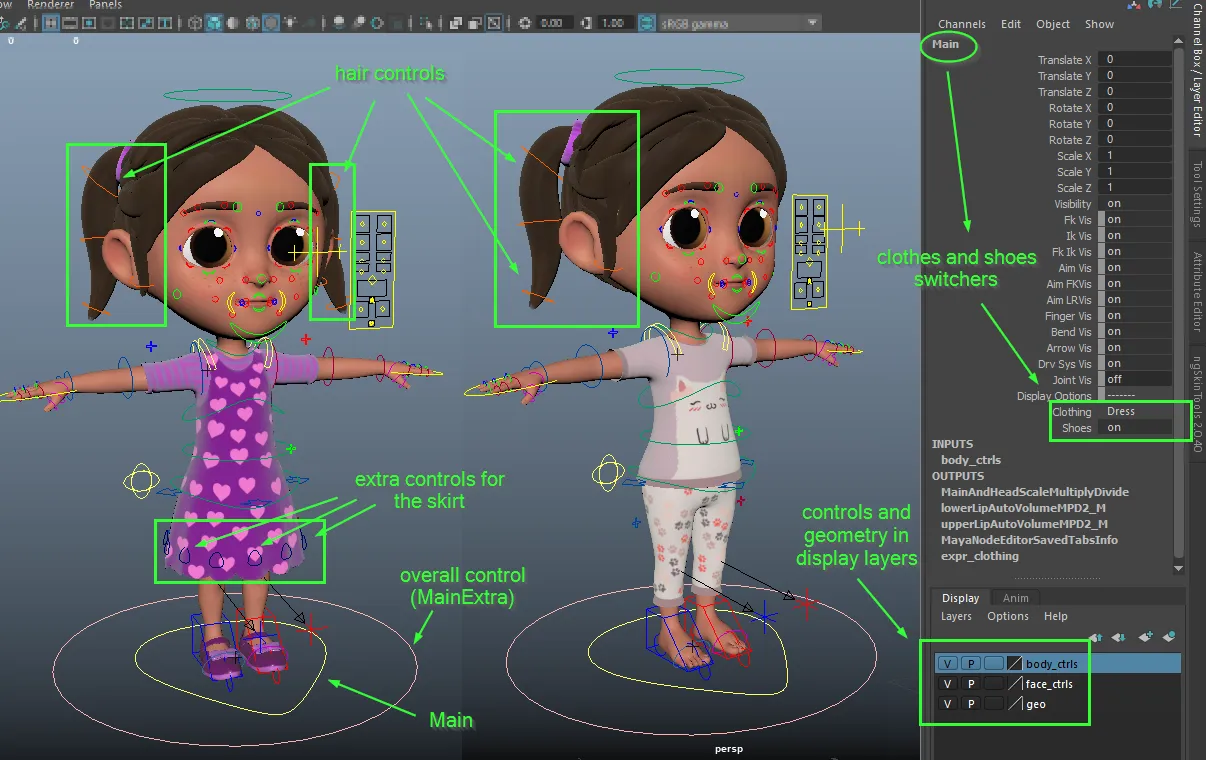Toggle visibility V of the geo layer
This screenshot has height=760, width=1206.
click(946, 704)
